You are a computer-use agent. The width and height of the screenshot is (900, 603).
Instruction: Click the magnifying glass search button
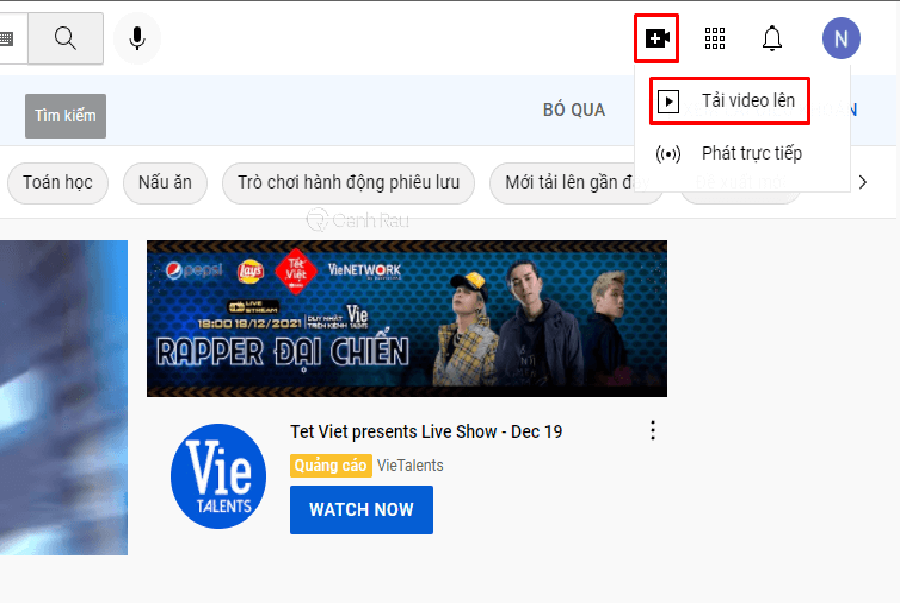(x=65, y=39)
